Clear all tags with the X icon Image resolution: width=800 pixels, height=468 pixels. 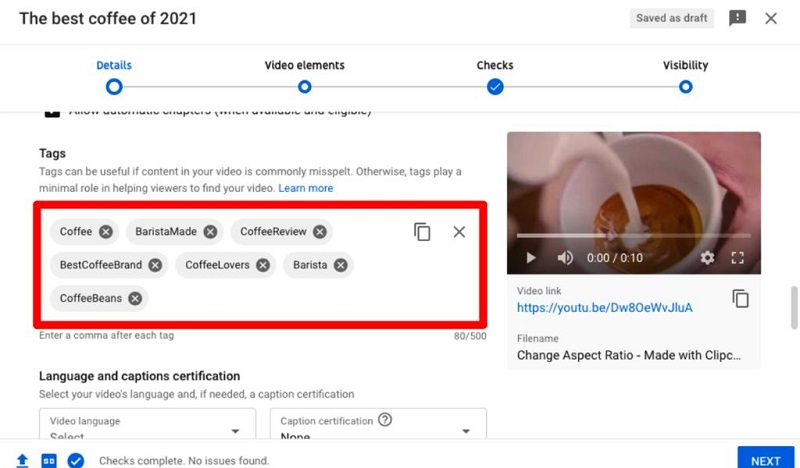pyautogui.click(x=459, y=232)
